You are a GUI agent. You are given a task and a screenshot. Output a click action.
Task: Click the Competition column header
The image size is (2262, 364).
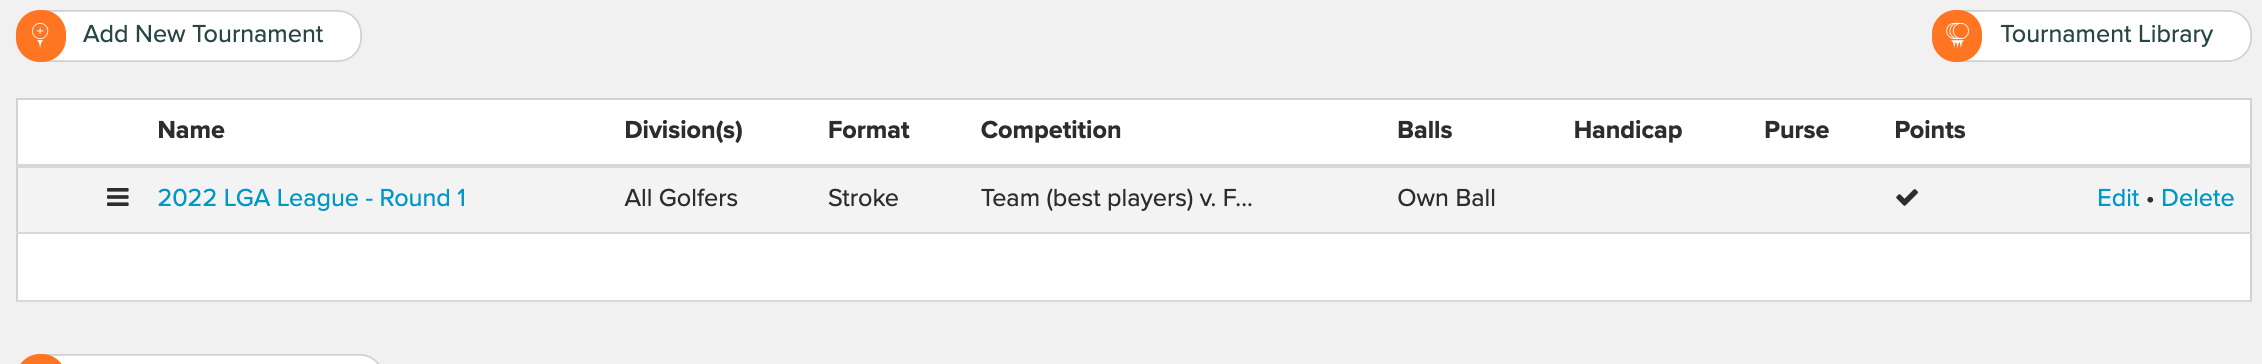pos(1051,130)
